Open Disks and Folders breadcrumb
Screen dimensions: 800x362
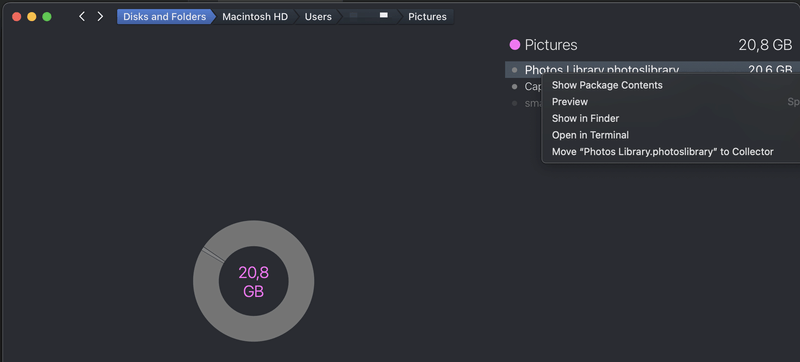tap(164, 17)
